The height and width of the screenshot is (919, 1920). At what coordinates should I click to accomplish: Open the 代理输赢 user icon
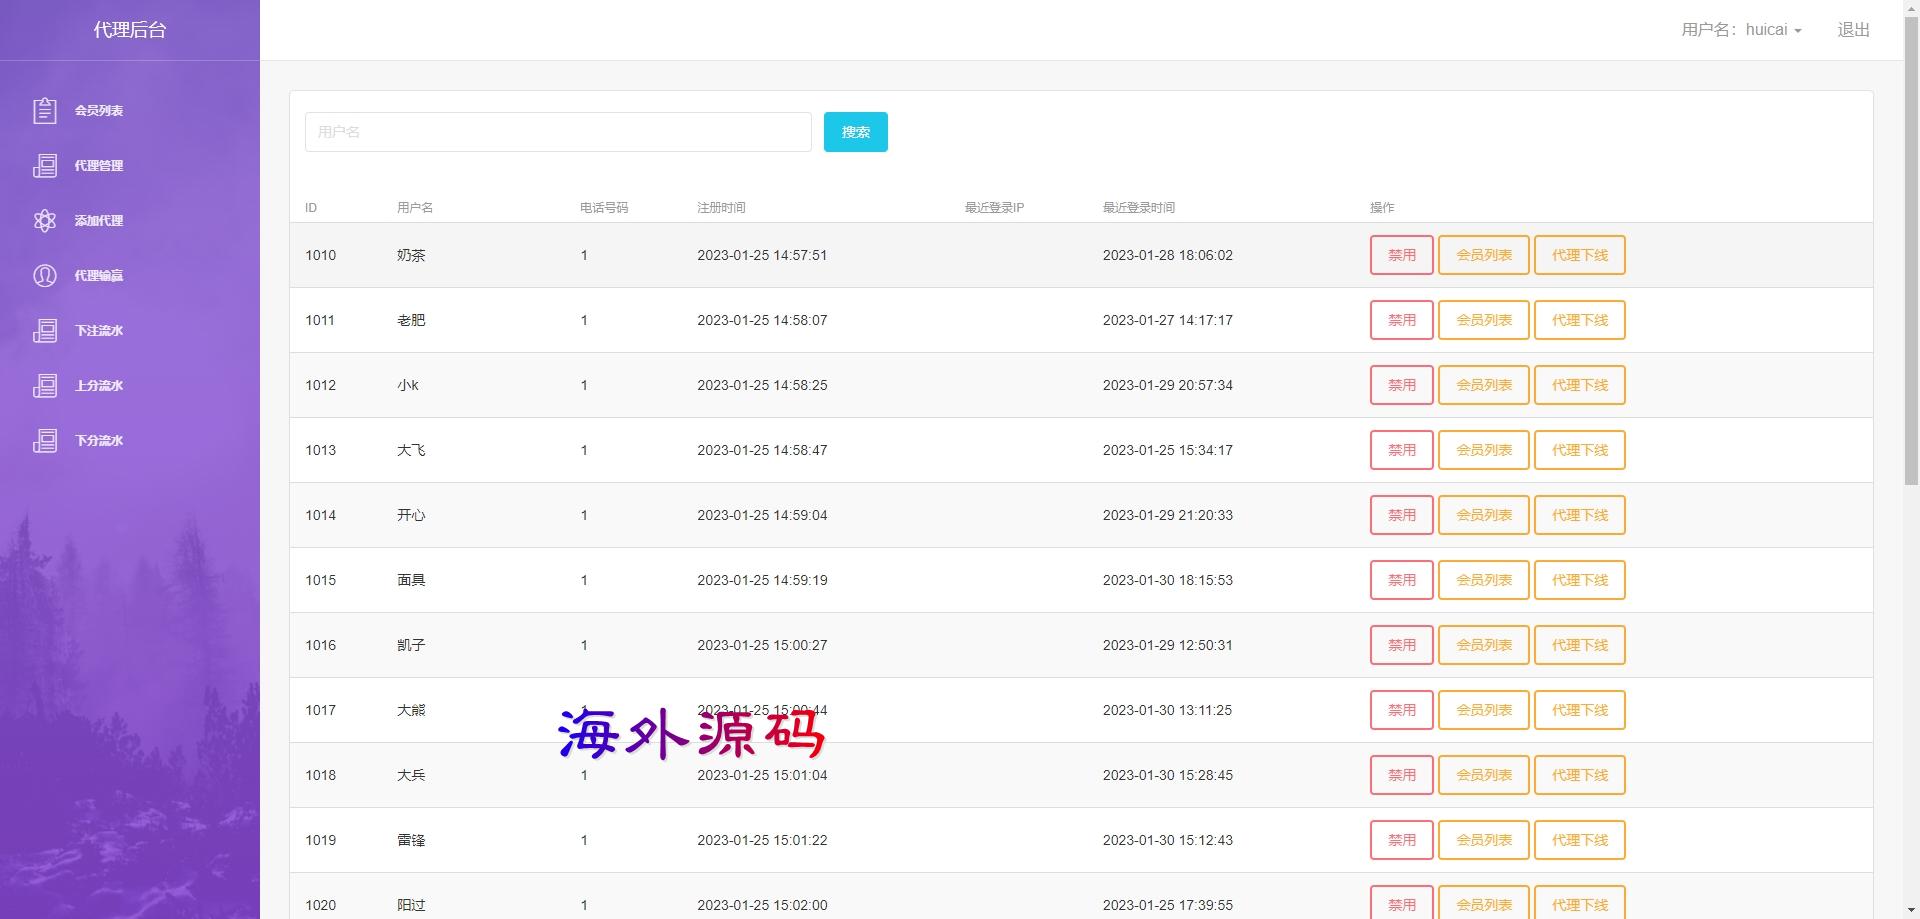pyautogui.click(x=45, y=275)
